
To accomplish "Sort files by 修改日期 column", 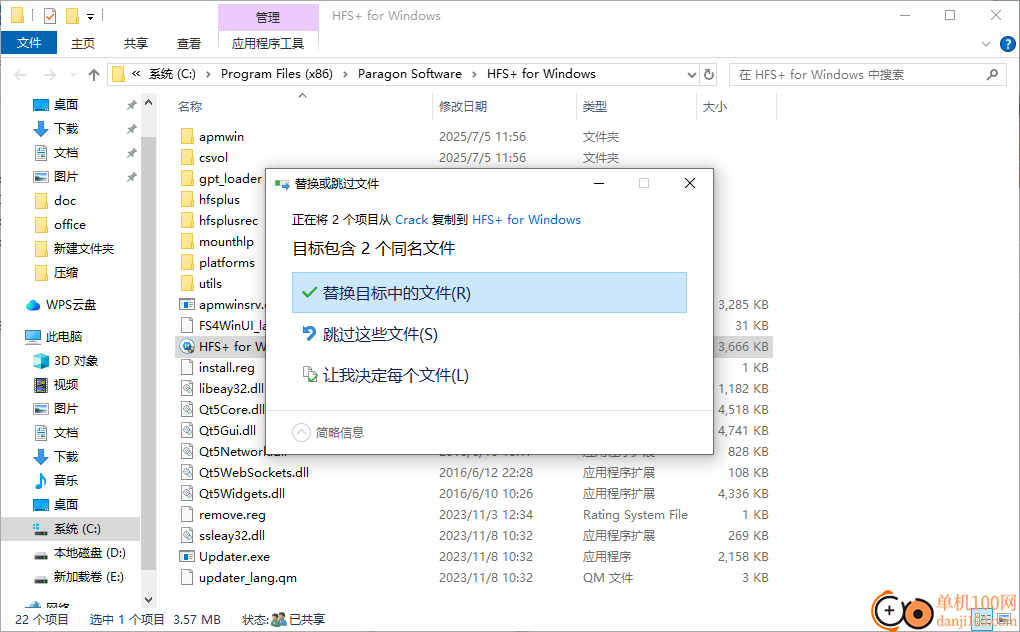I will 463,107.
